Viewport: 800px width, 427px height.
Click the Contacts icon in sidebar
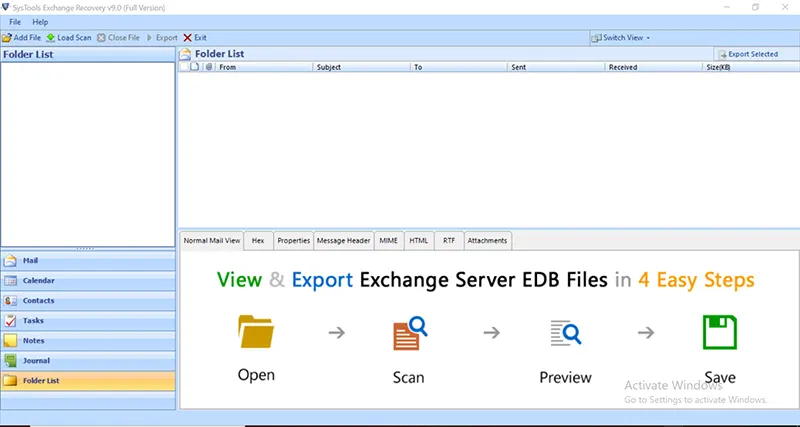pos(10,301)
